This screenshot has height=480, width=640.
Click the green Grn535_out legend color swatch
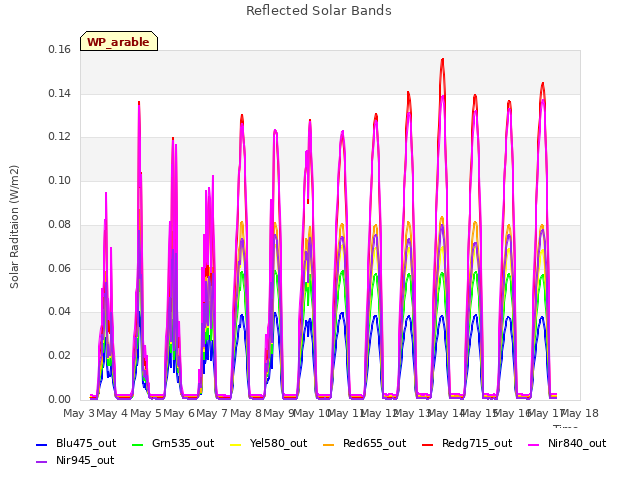(138, 444)
